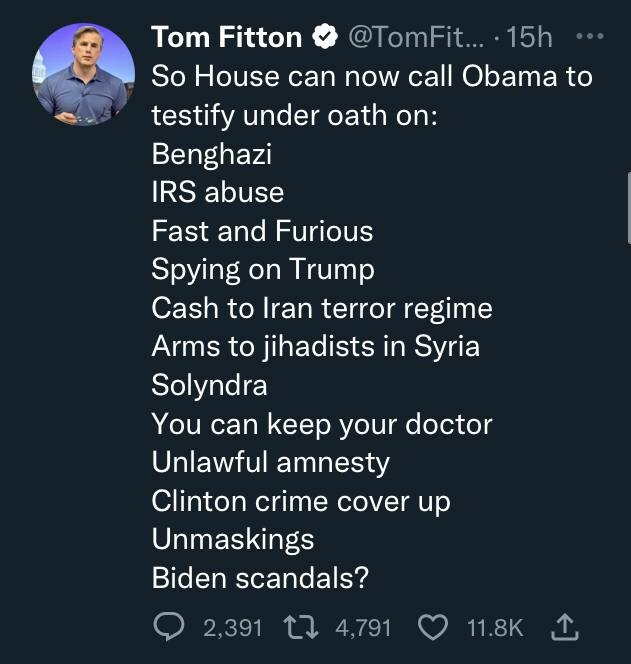This screenshot has width=631, height=664.
Task: Open Tom Fitton's profile picture
Action: click(x=85, y=73)
